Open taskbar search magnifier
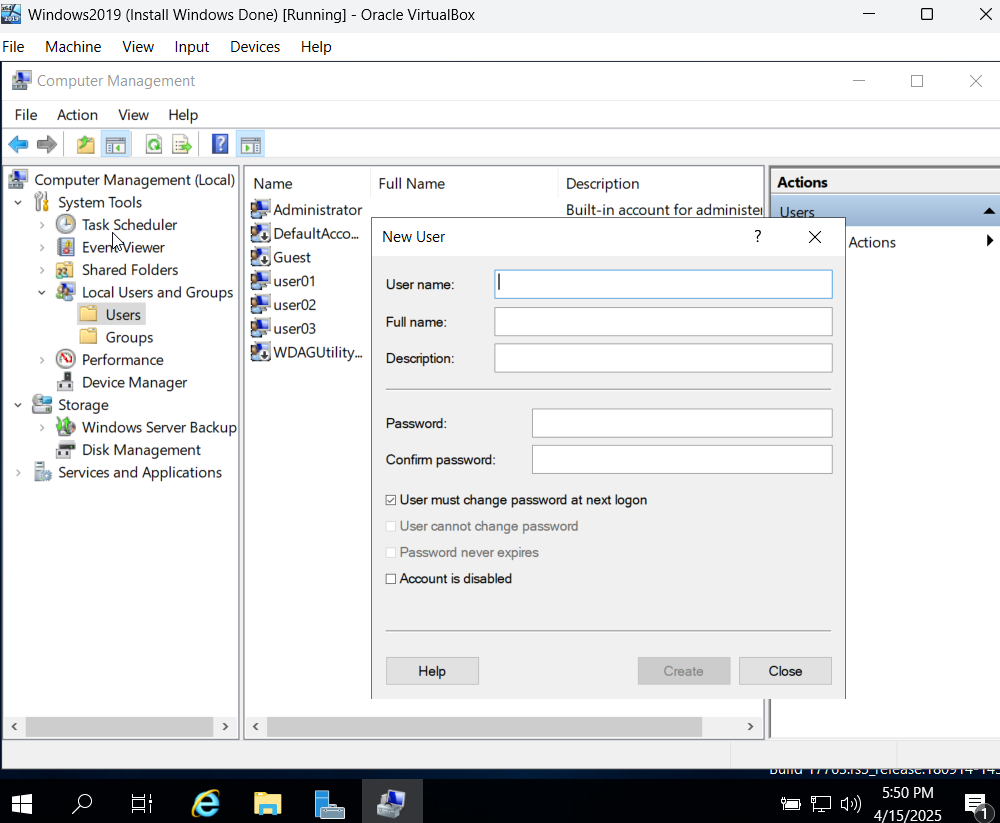The height and width of the screenshot is (823, 1000). [x=82, y=803]
